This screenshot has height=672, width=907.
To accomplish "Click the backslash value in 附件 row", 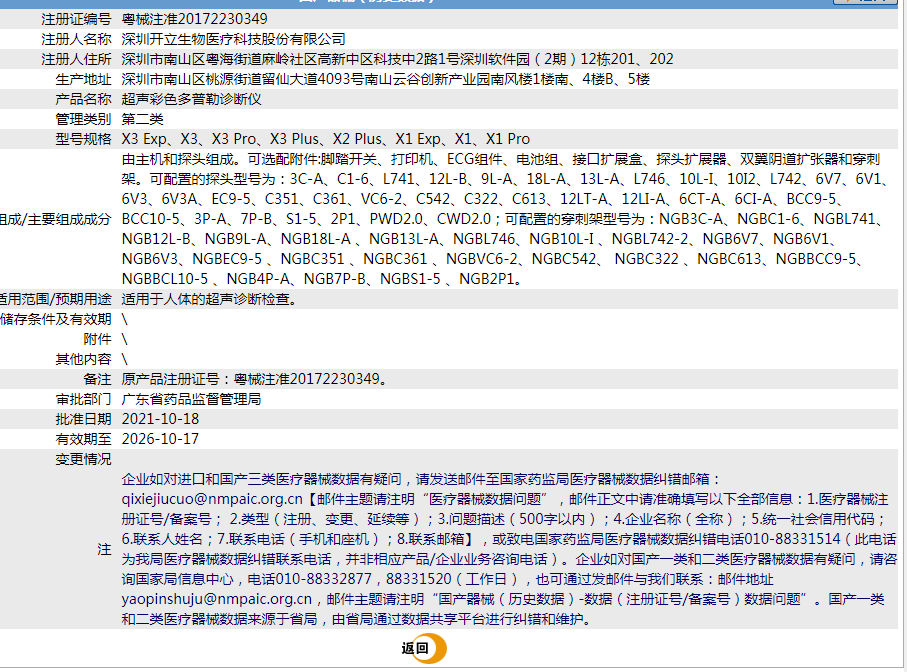I will click(x=124, y=339).
